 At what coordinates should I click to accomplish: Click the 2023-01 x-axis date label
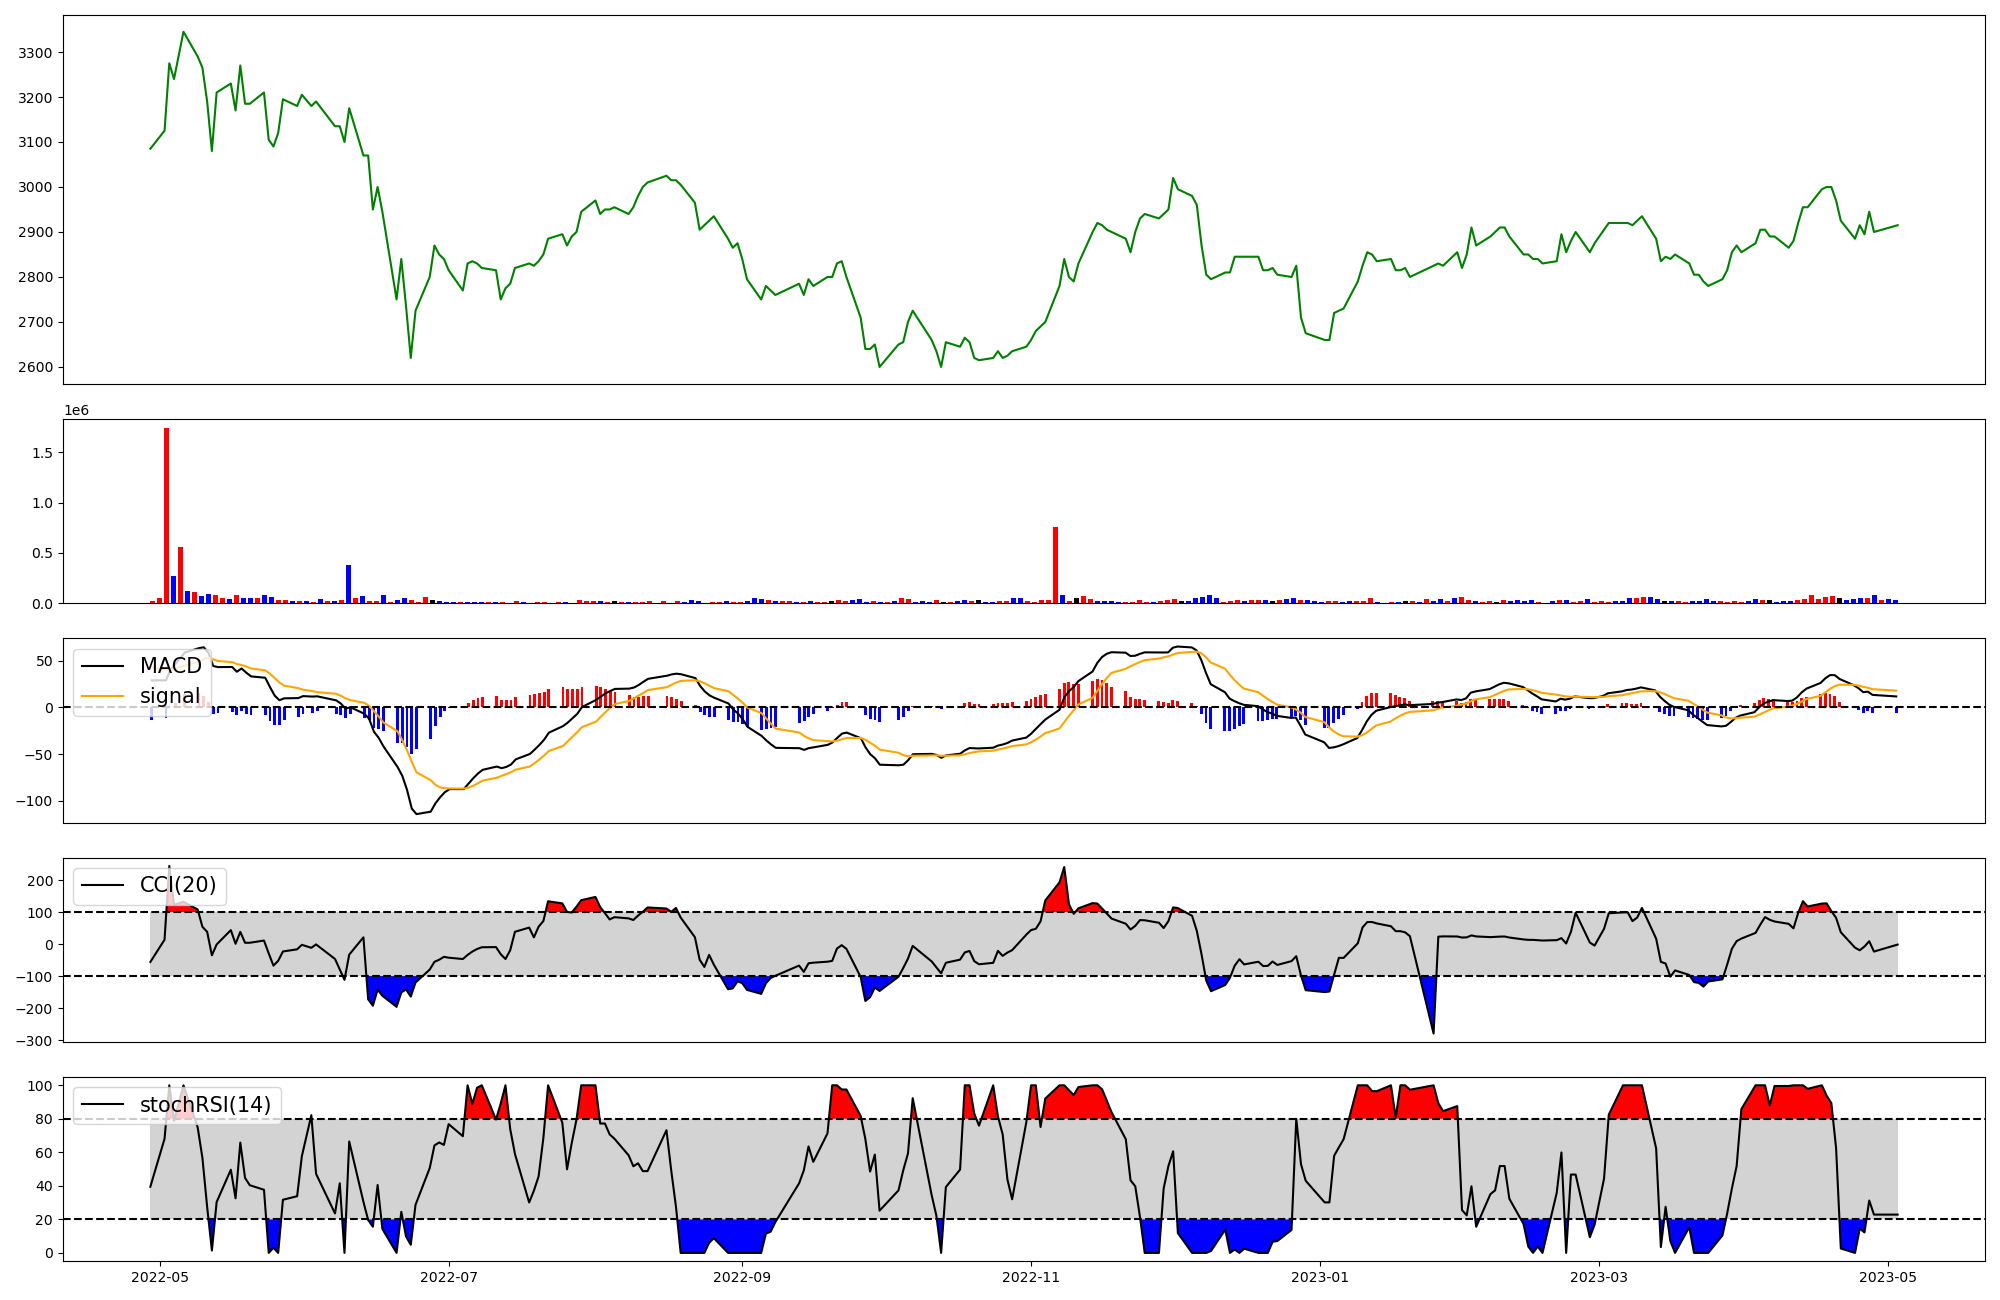pyautogui.click(x=1320, y=1277)
